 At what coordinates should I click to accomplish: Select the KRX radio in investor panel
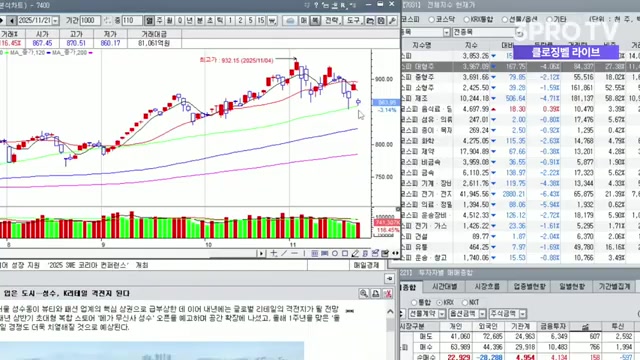pyautogui.click(x=440, y=302)
